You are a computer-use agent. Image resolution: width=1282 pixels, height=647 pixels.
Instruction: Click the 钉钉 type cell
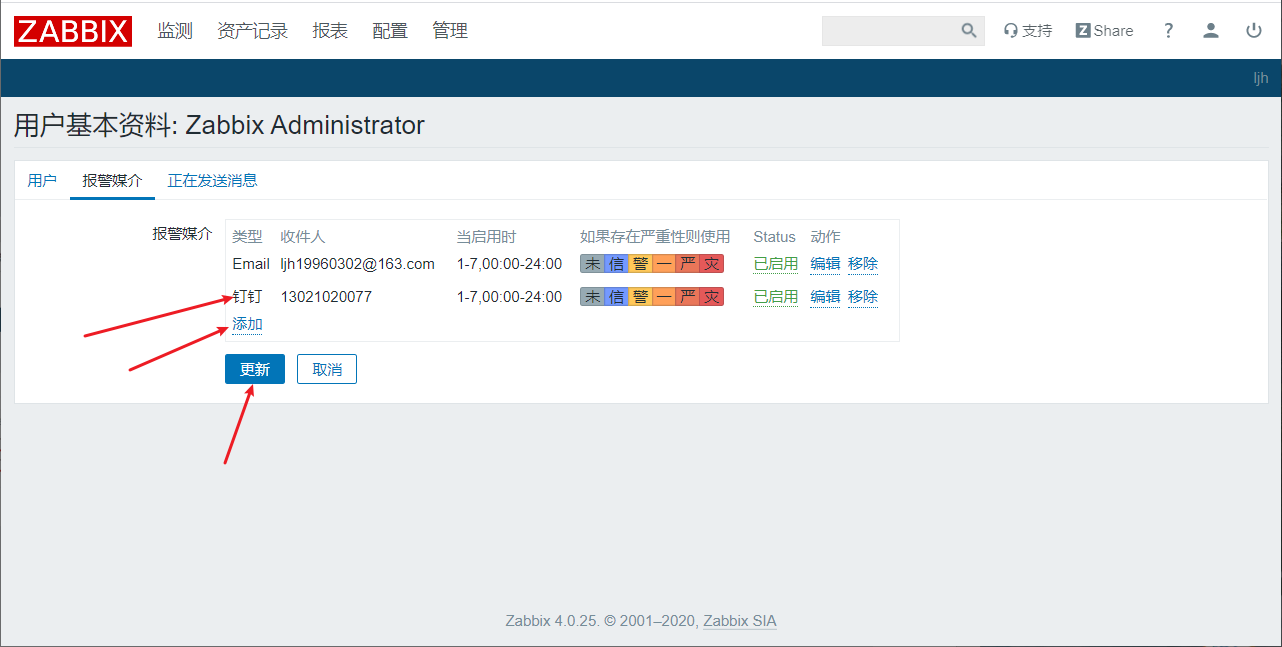point(247,297)
